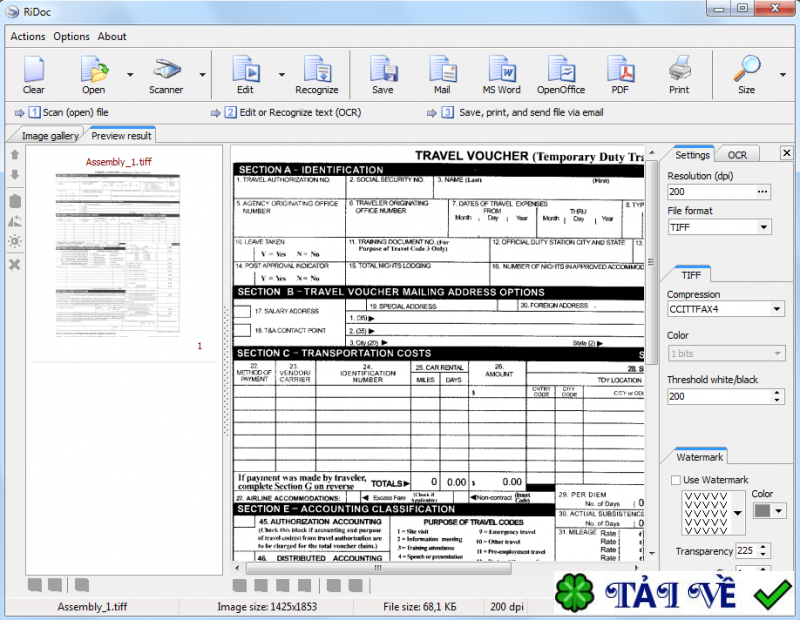Viewport: 800px width, 620px height.
Task: Open the dropdown arrow beside Open
Action: (130, 75)
